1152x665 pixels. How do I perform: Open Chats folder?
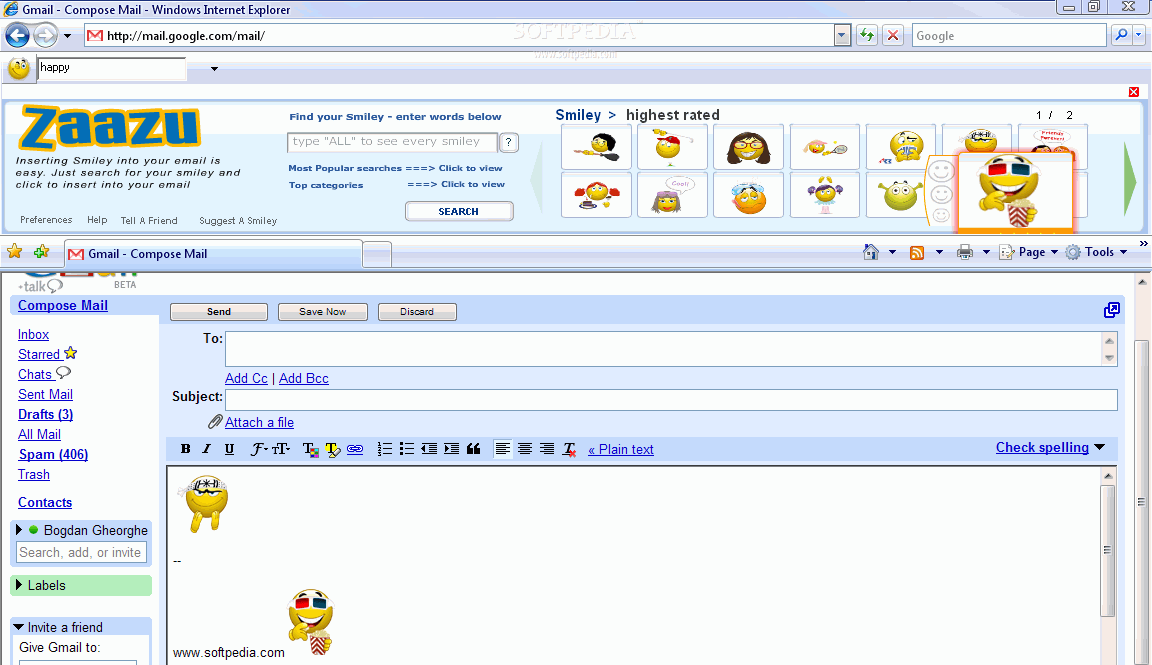[x=35, y=374]
